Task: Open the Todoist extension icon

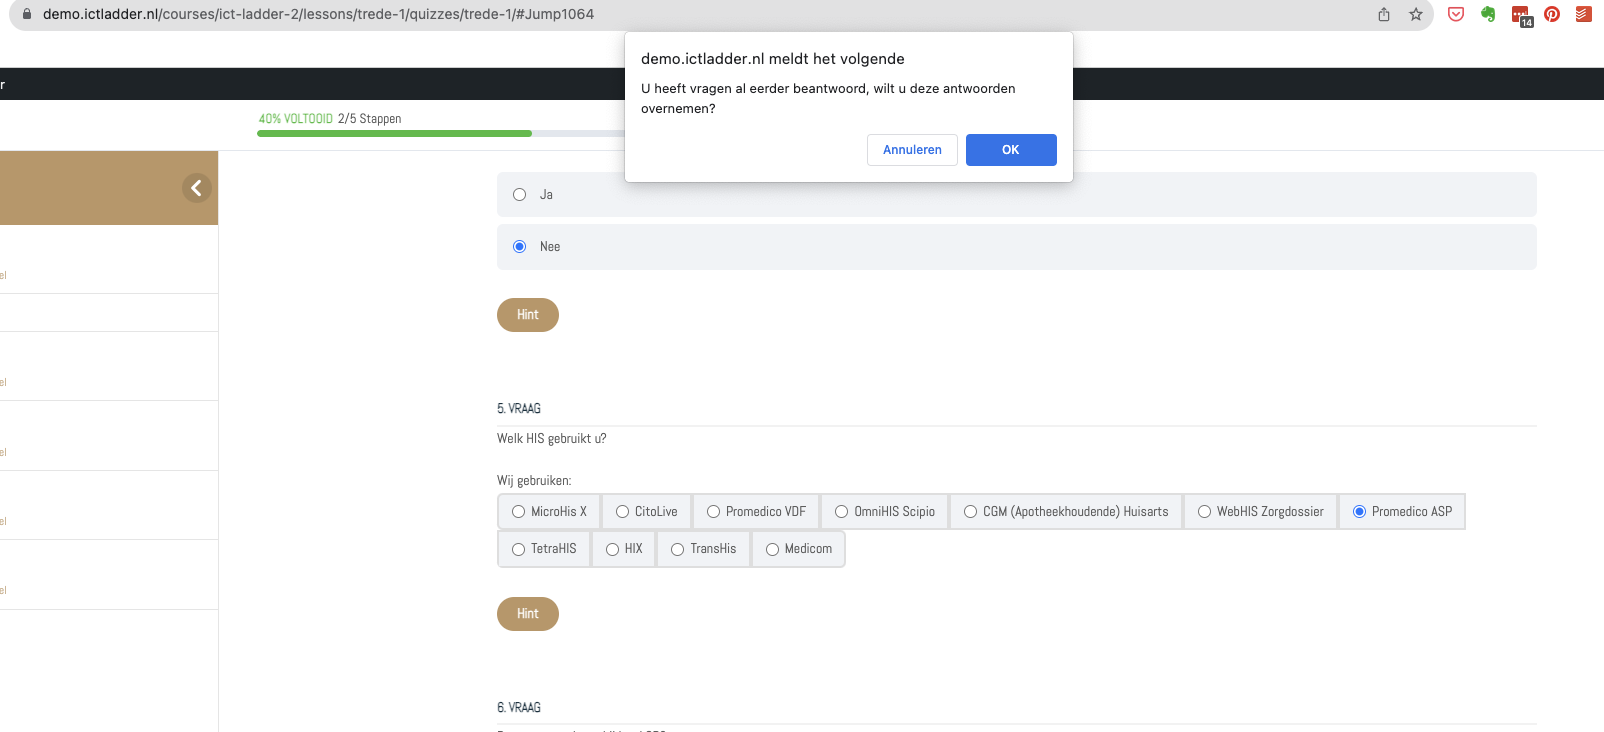Action: click(x=1583, y=14)
